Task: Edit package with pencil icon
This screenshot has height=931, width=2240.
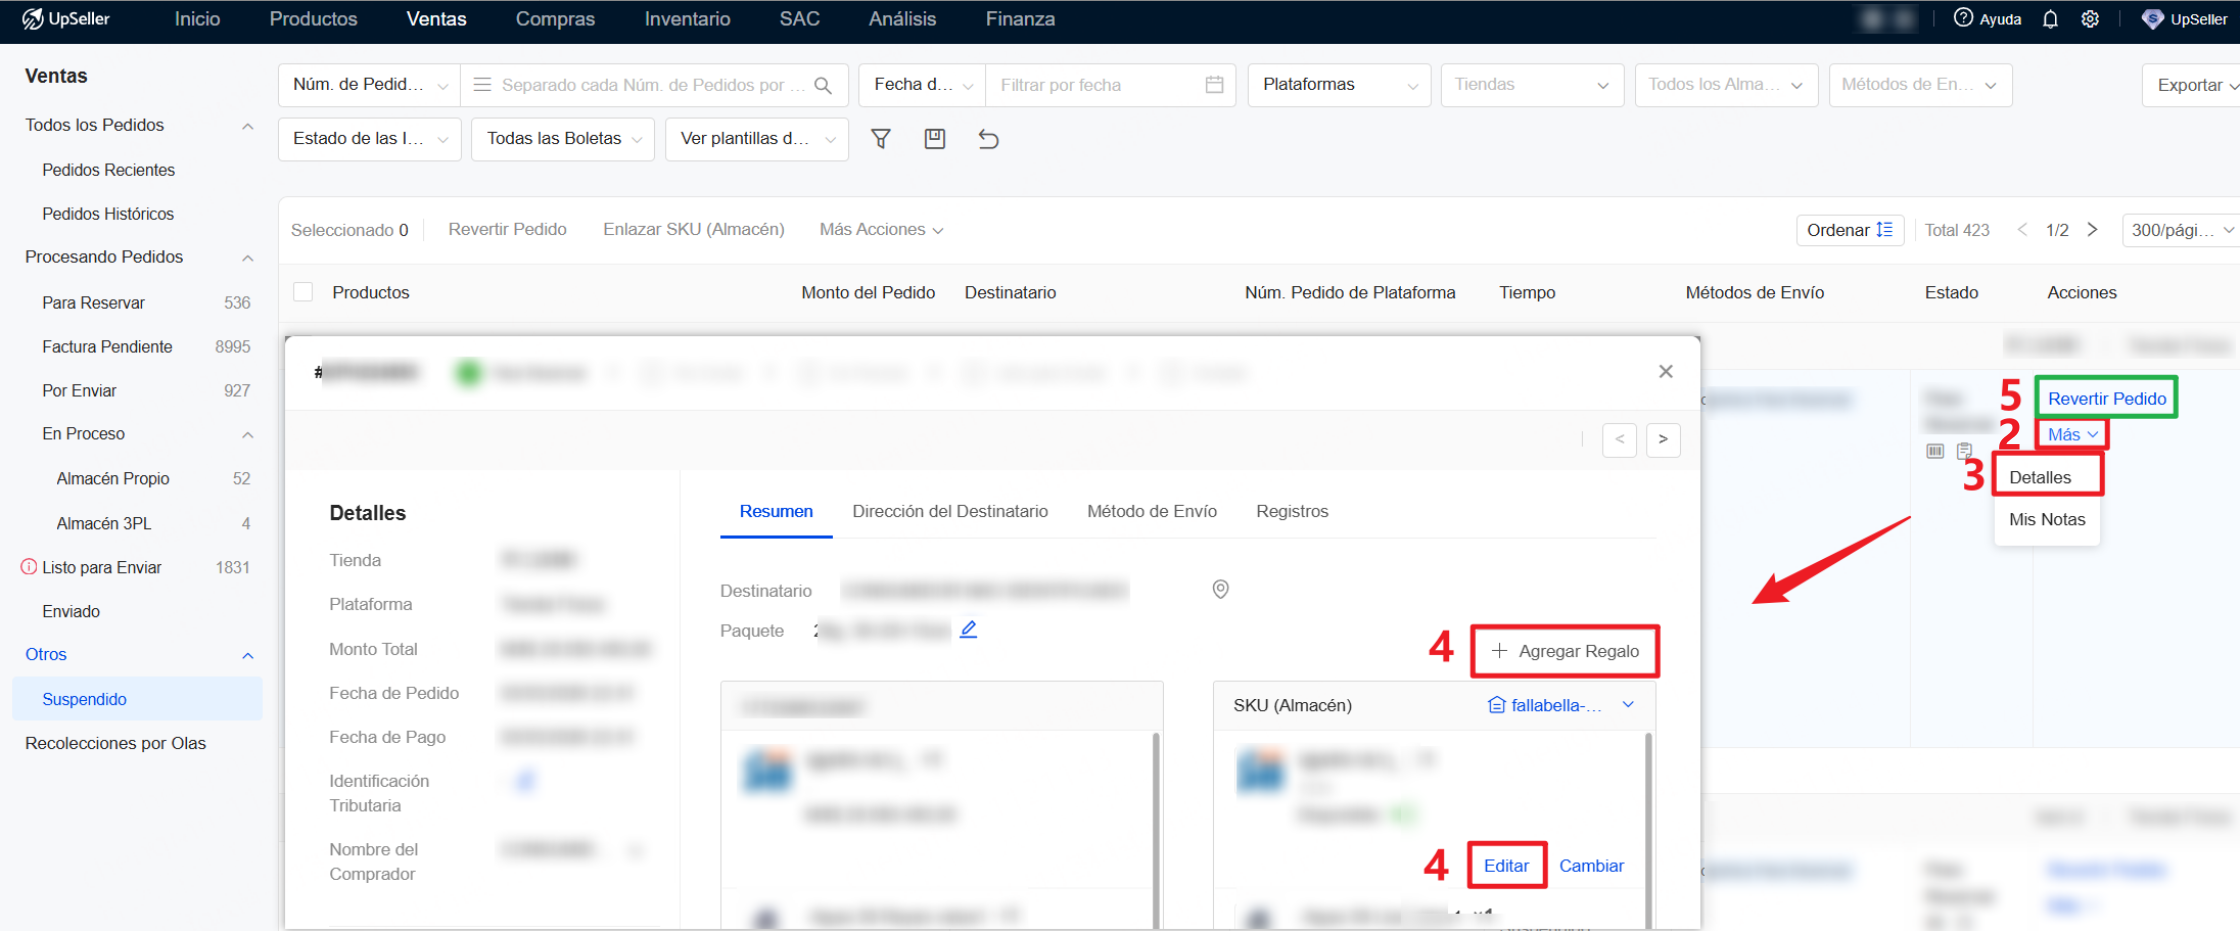Action: (x=968, y=630)
